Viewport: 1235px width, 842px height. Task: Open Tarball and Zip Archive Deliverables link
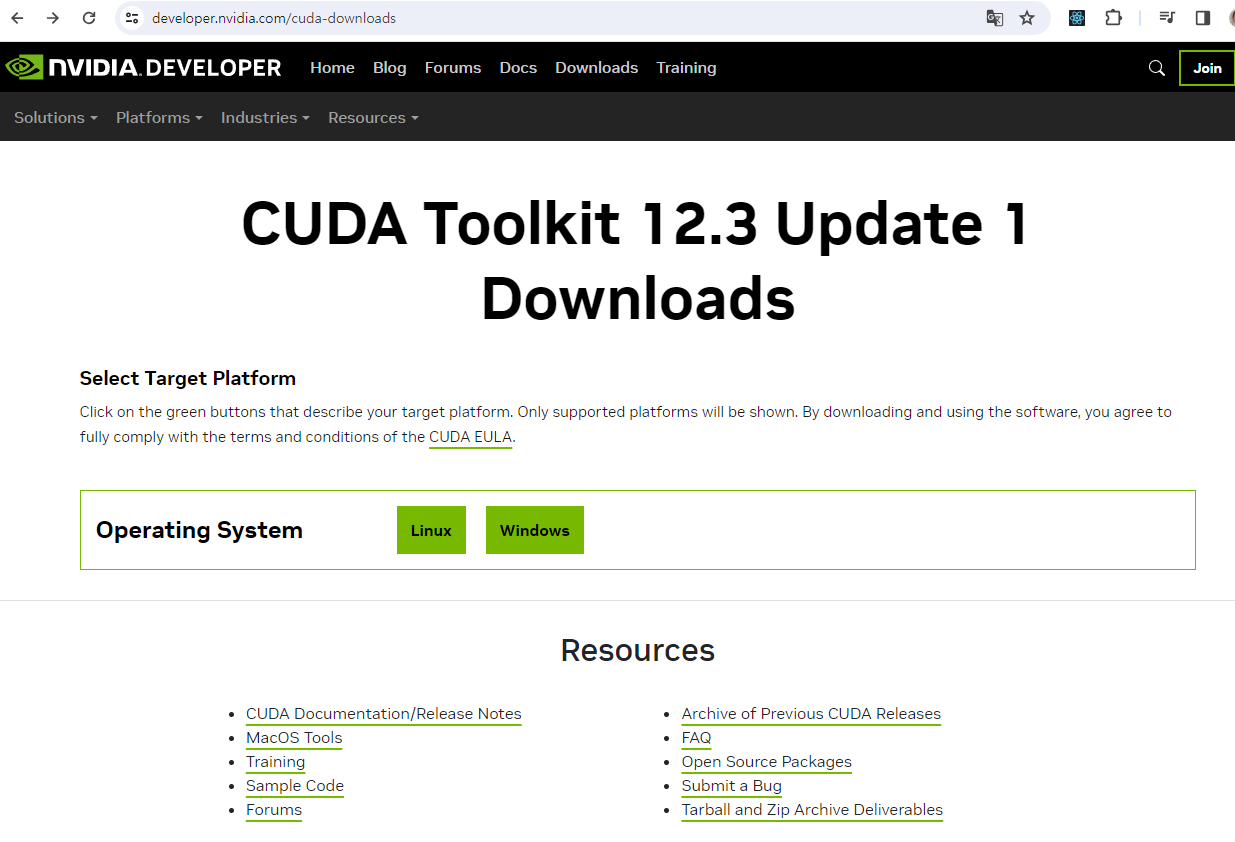[812, 810]
